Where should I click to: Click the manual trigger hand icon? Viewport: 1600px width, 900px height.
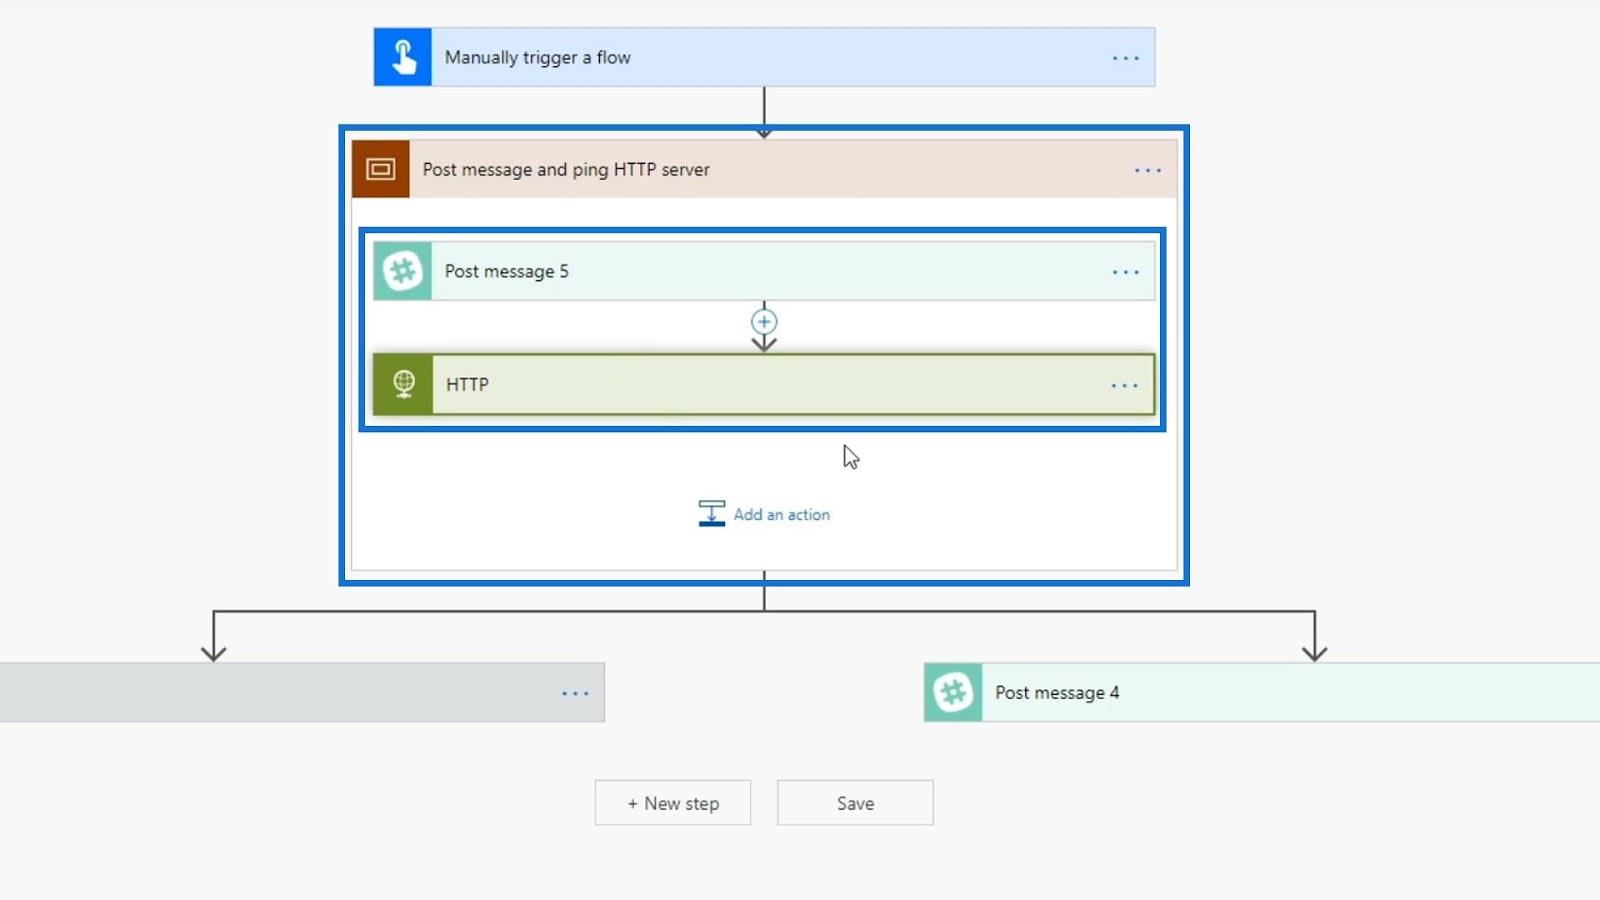pos(403,57)
